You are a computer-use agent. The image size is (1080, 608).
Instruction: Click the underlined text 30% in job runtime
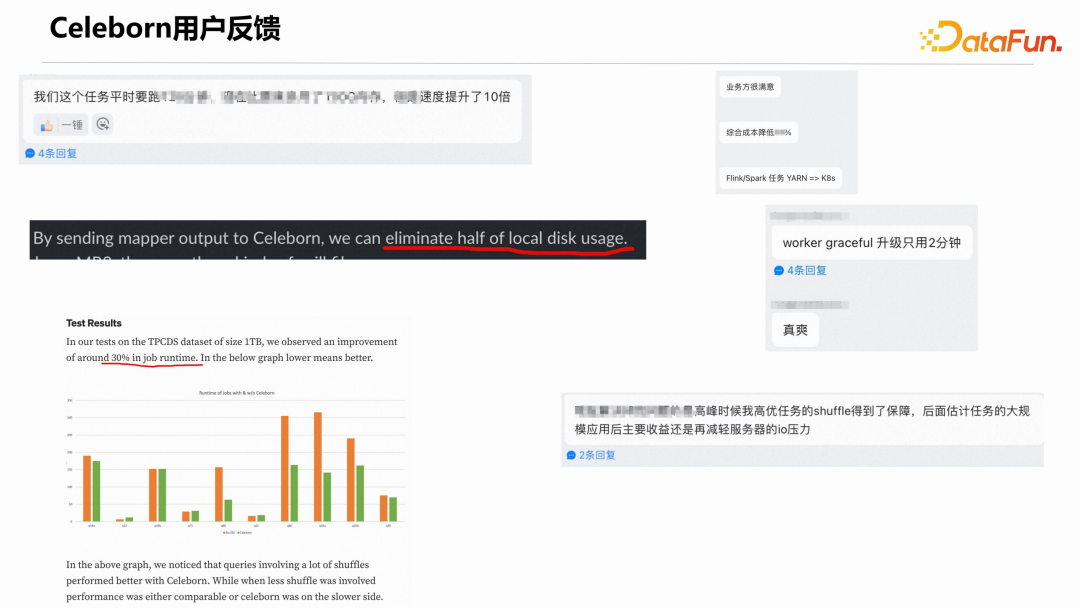(x=154, y=357)
